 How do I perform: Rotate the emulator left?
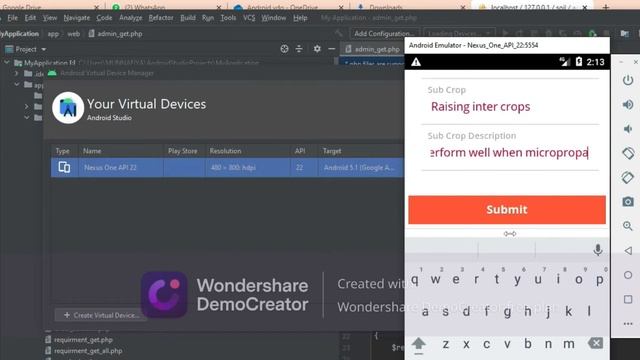coord(628,153)
